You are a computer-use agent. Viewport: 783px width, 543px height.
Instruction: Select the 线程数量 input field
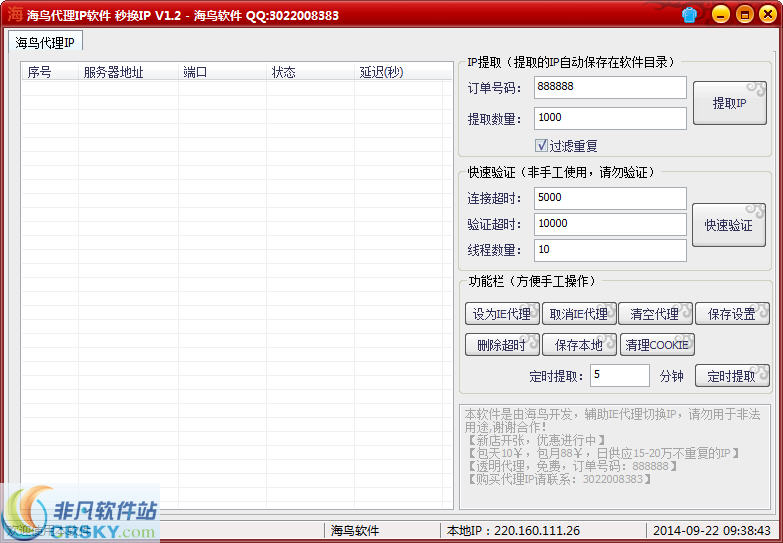click(609, 250)
